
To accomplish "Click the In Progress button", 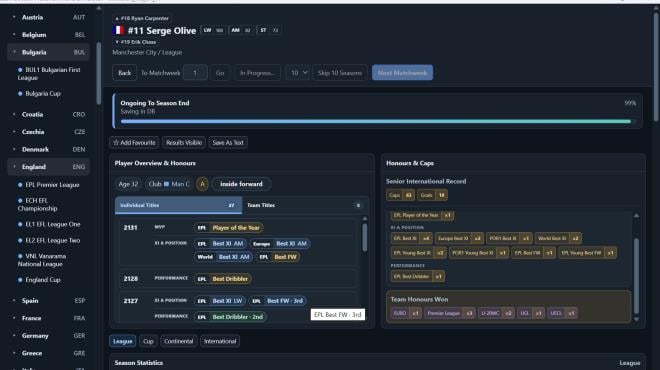I will point(257,73).
